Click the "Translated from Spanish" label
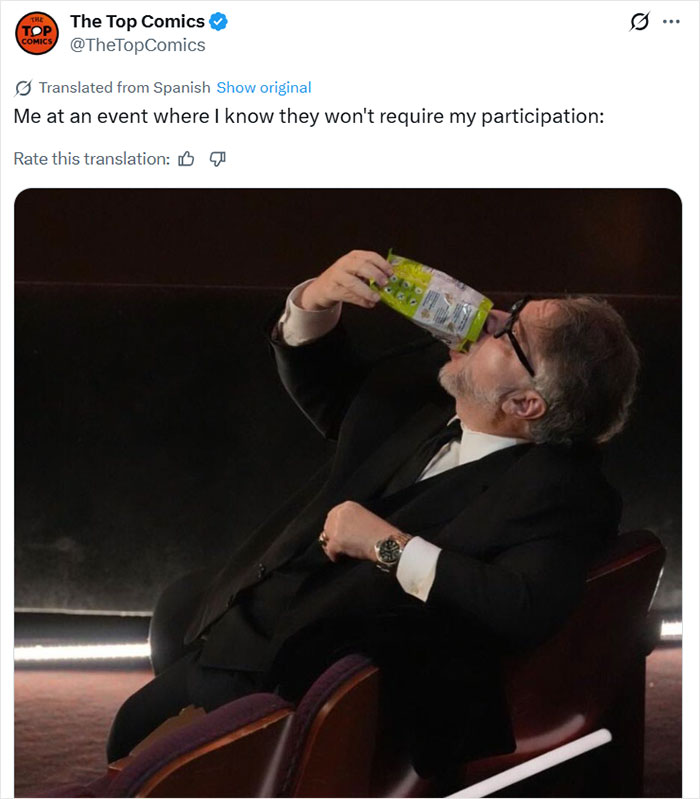Viewport: 700px width, 799px height. [x=124, y=88]
